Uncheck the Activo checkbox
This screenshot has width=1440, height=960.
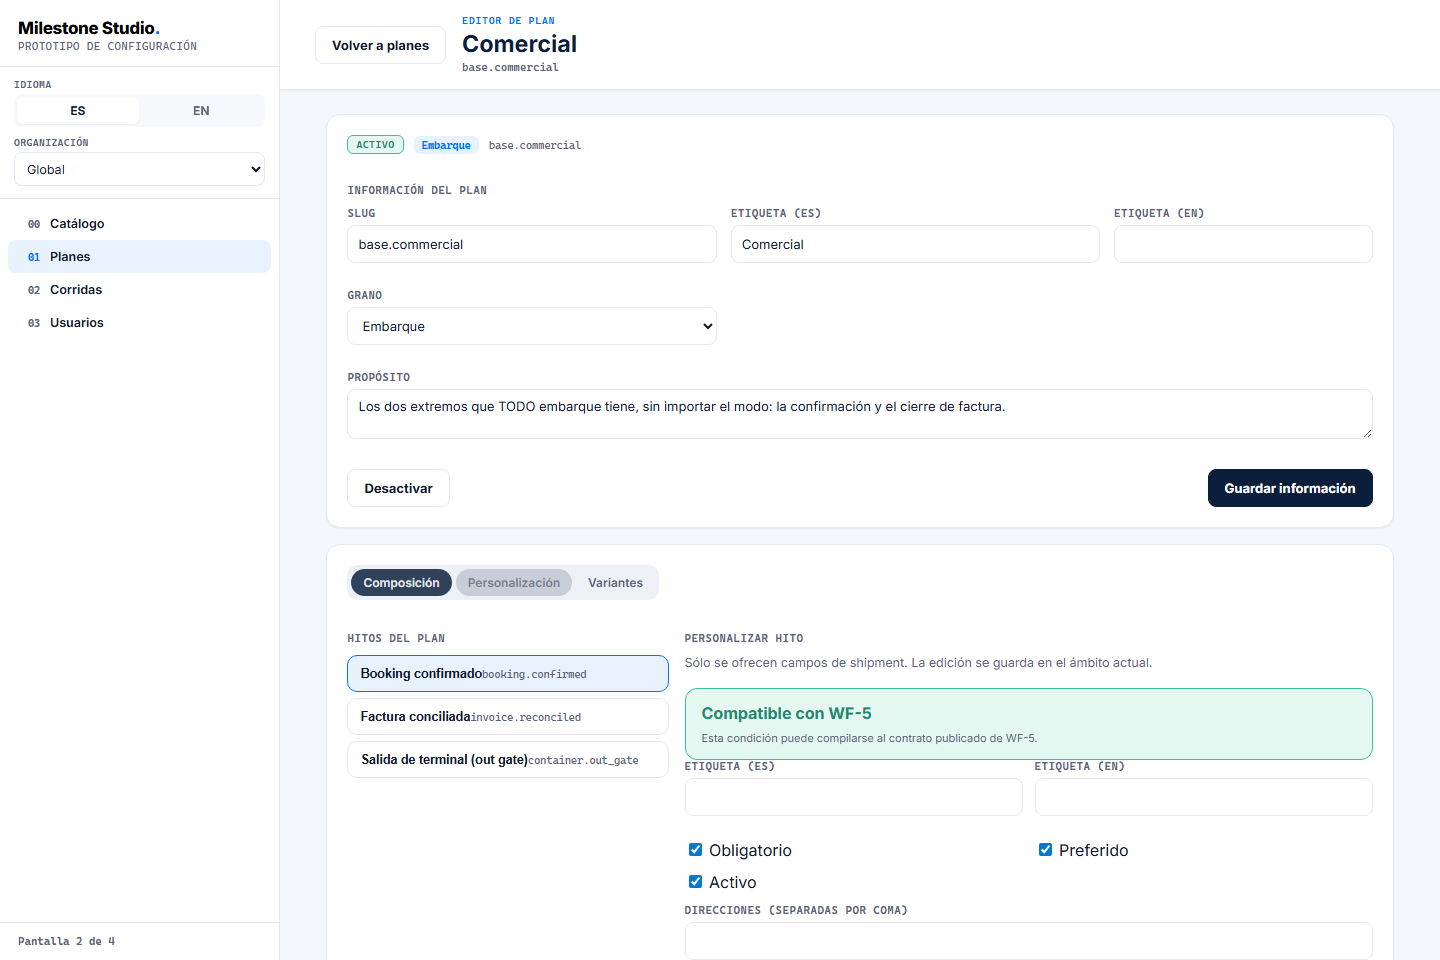(695, 882)
